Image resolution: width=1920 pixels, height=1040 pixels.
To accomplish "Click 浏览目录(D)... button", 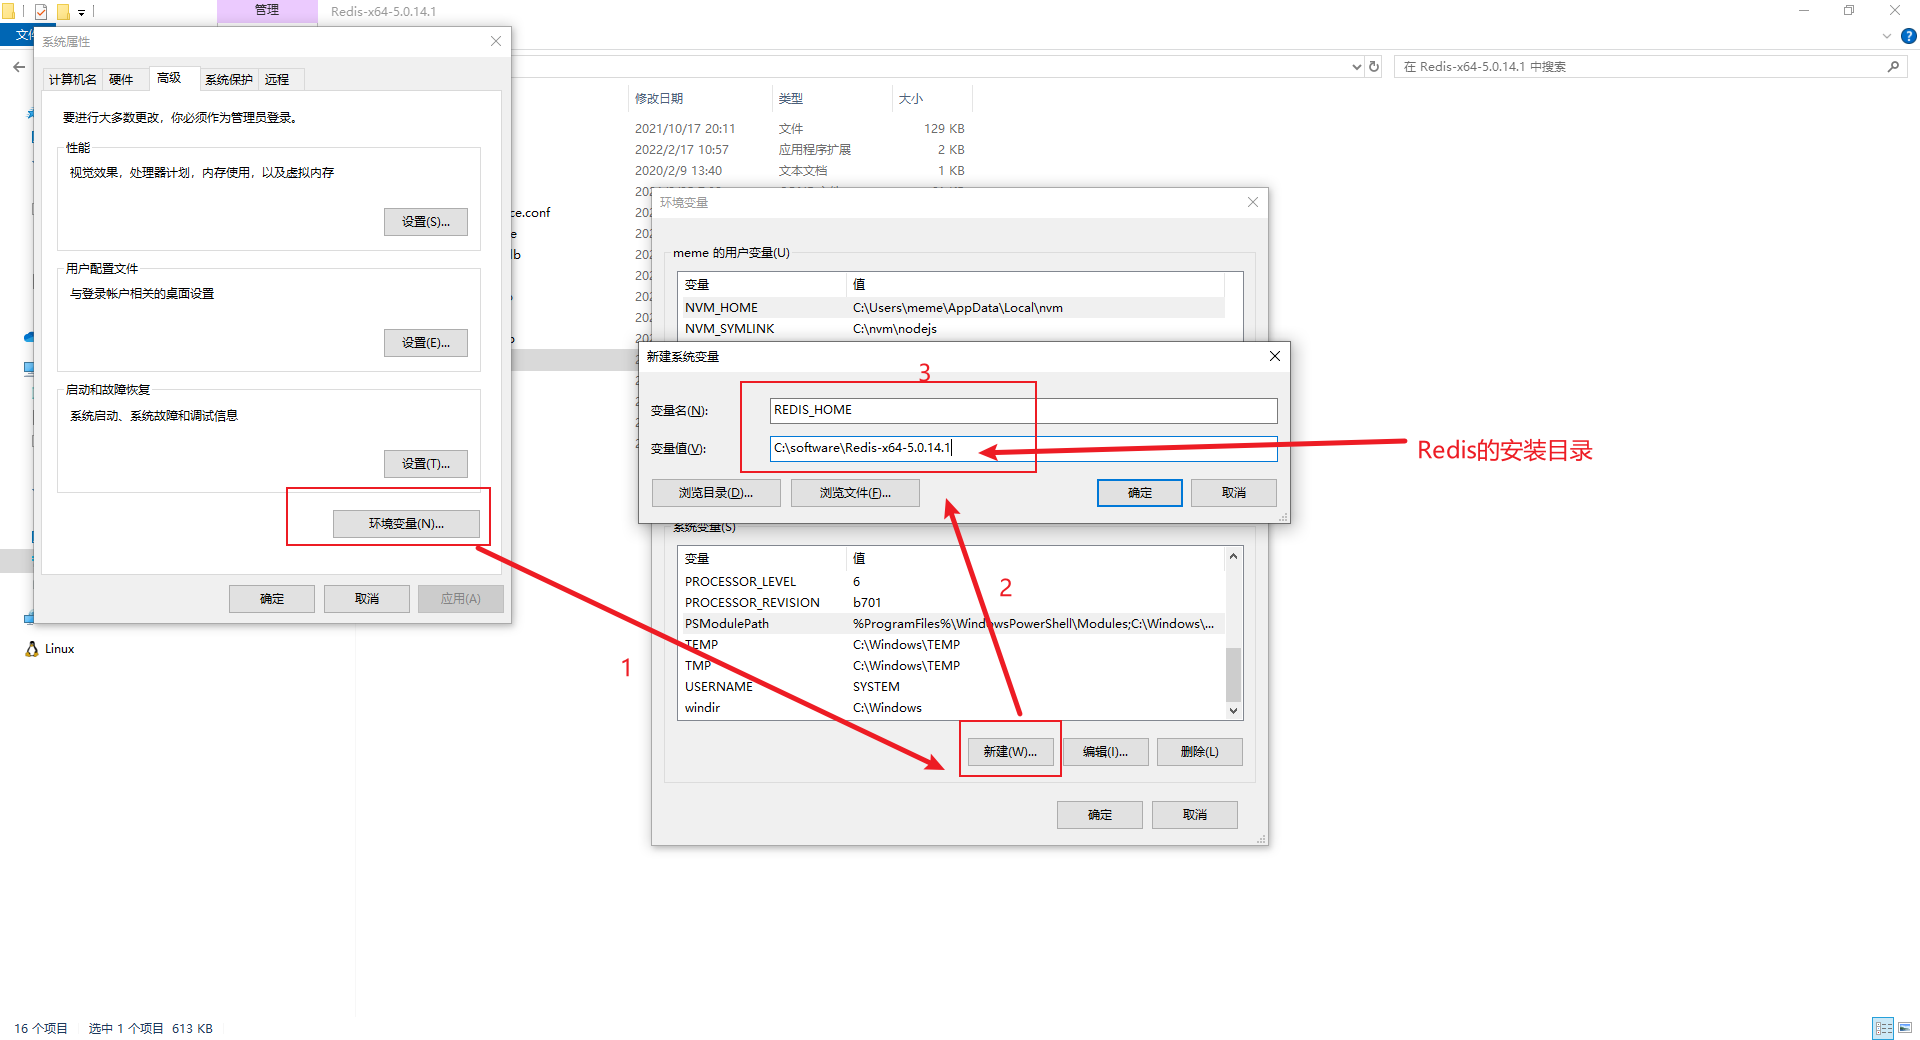I will [x=716, y=493].
